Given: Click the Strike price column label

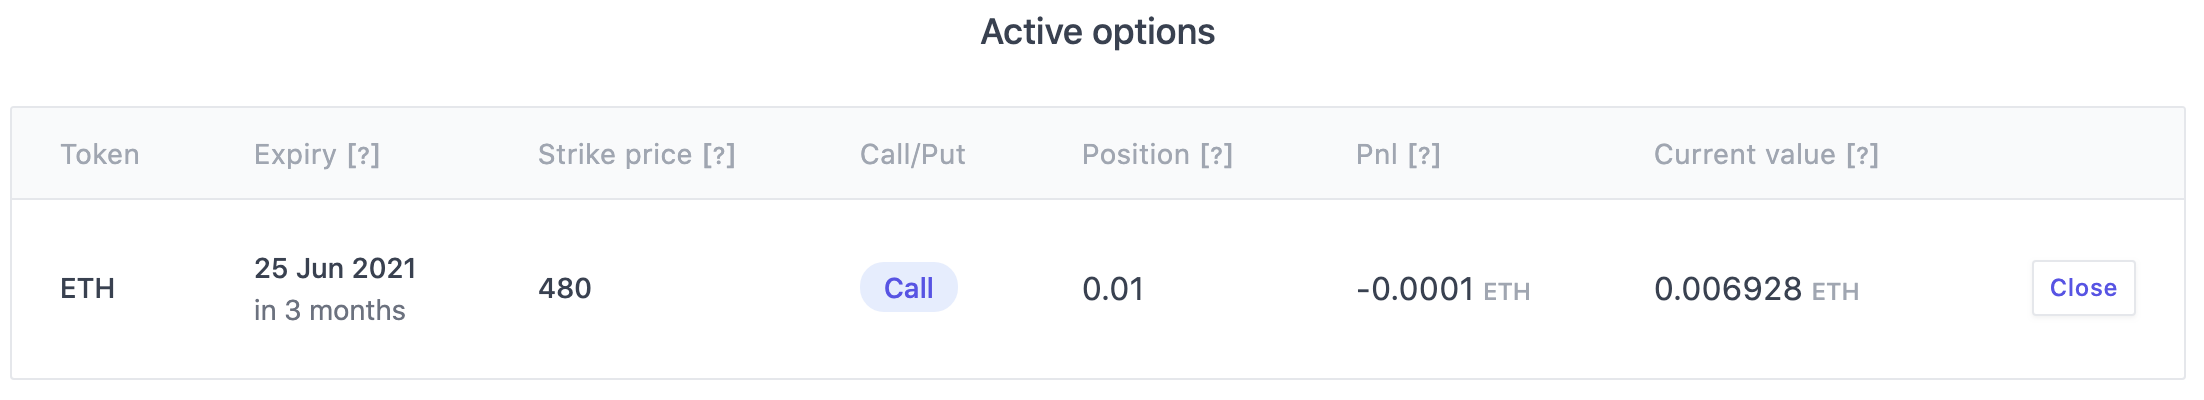Looking at the screenshot, I should (614, 155).
